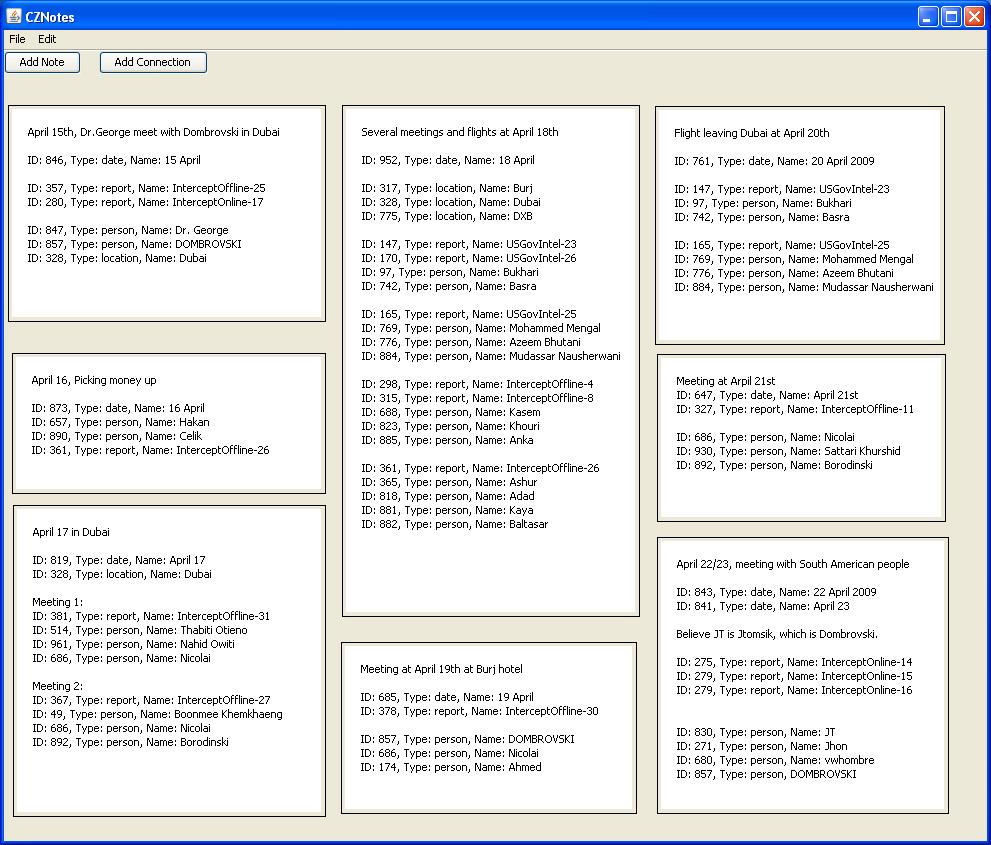The image size is (991, 845).
Task: Click the person line for JT
Action: [756, 733]
